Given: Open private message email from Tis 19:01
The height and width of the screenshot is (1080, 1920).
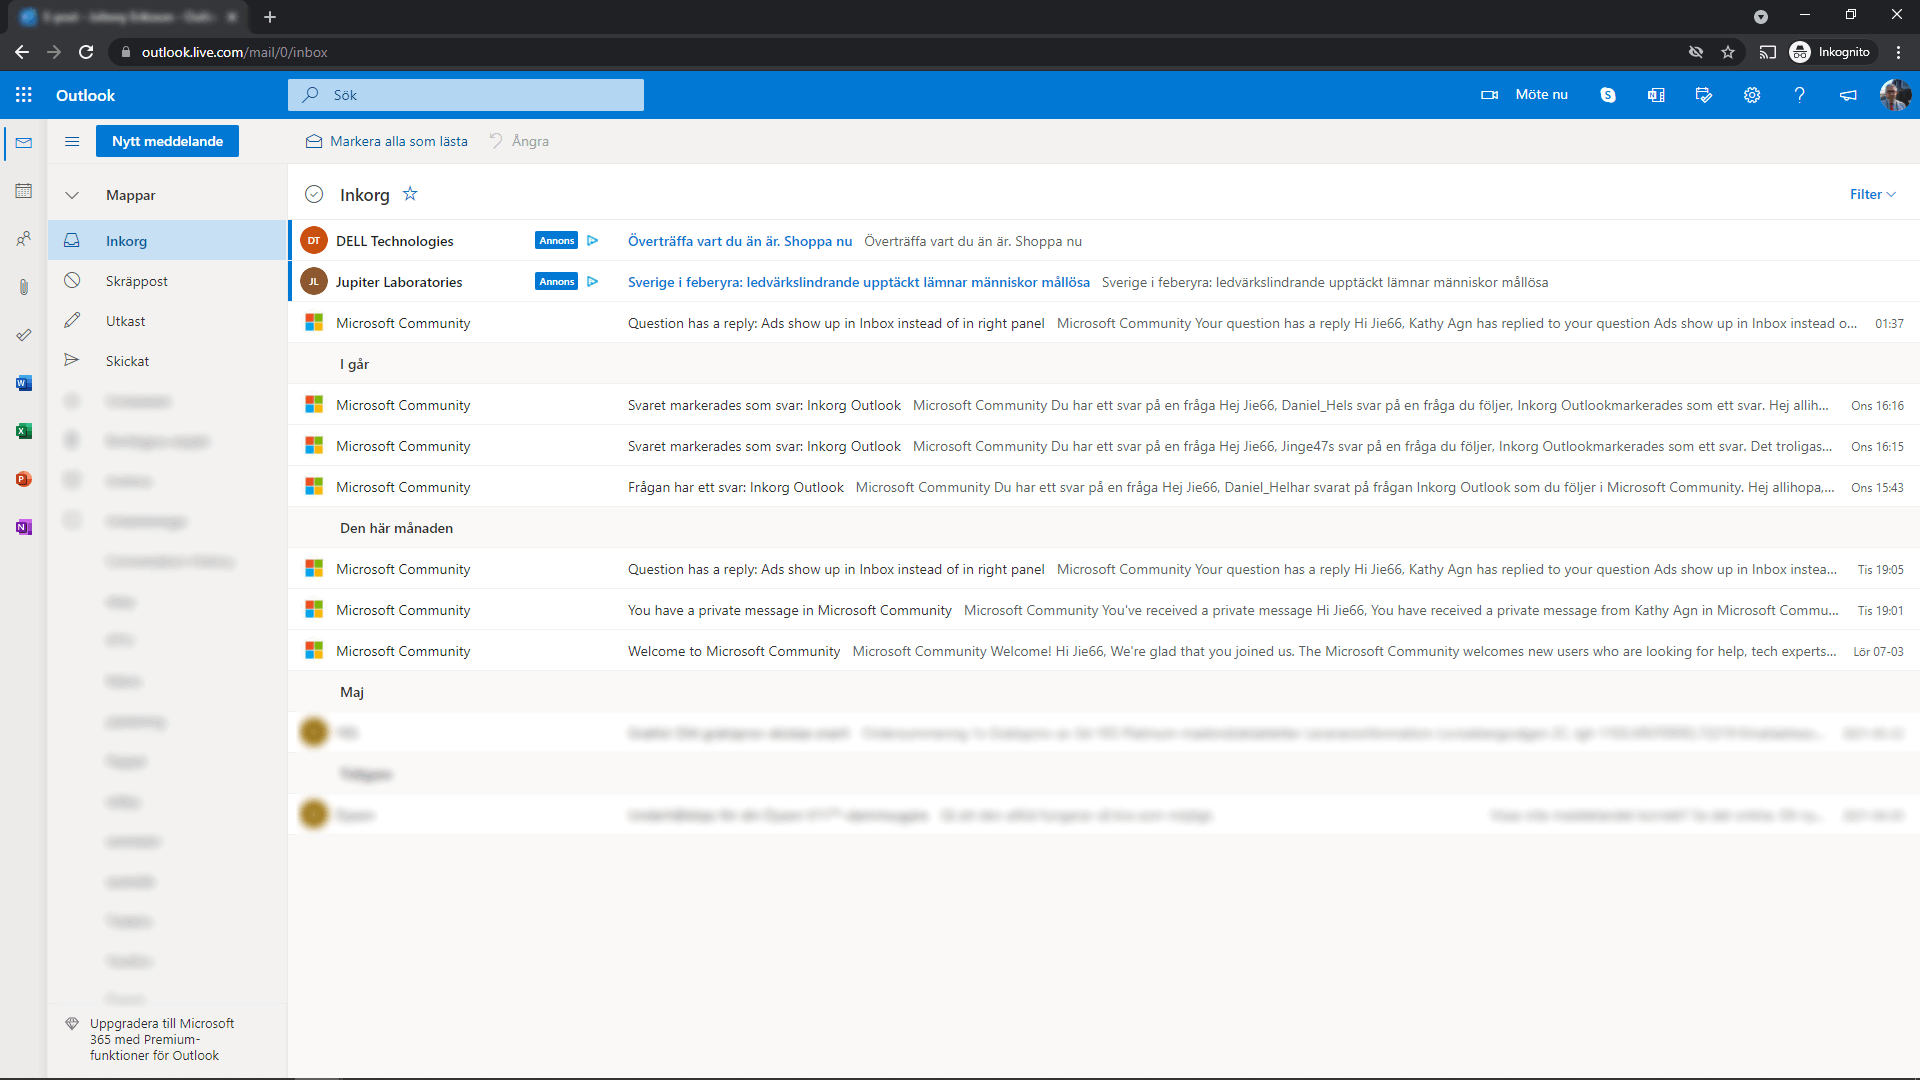Looking at the screenshot, I should pyautogui.click(x=1104, y=610).
